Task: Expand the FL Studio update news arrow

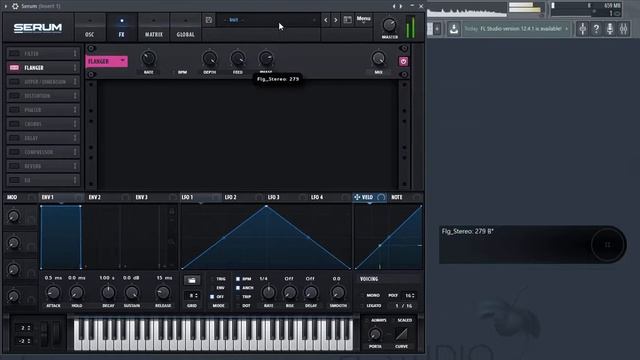Action: coord(567,29)
